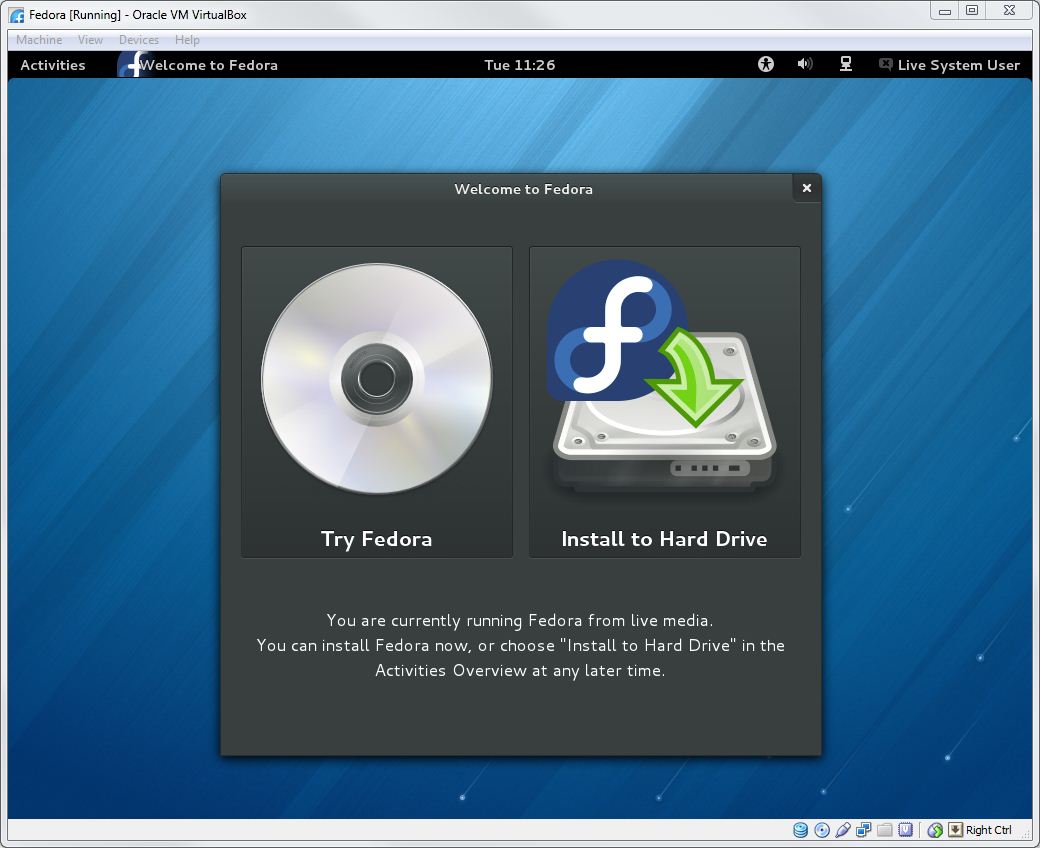Click the mouse integration status icon
1040x848 pixels.
(x=935, y=830)
